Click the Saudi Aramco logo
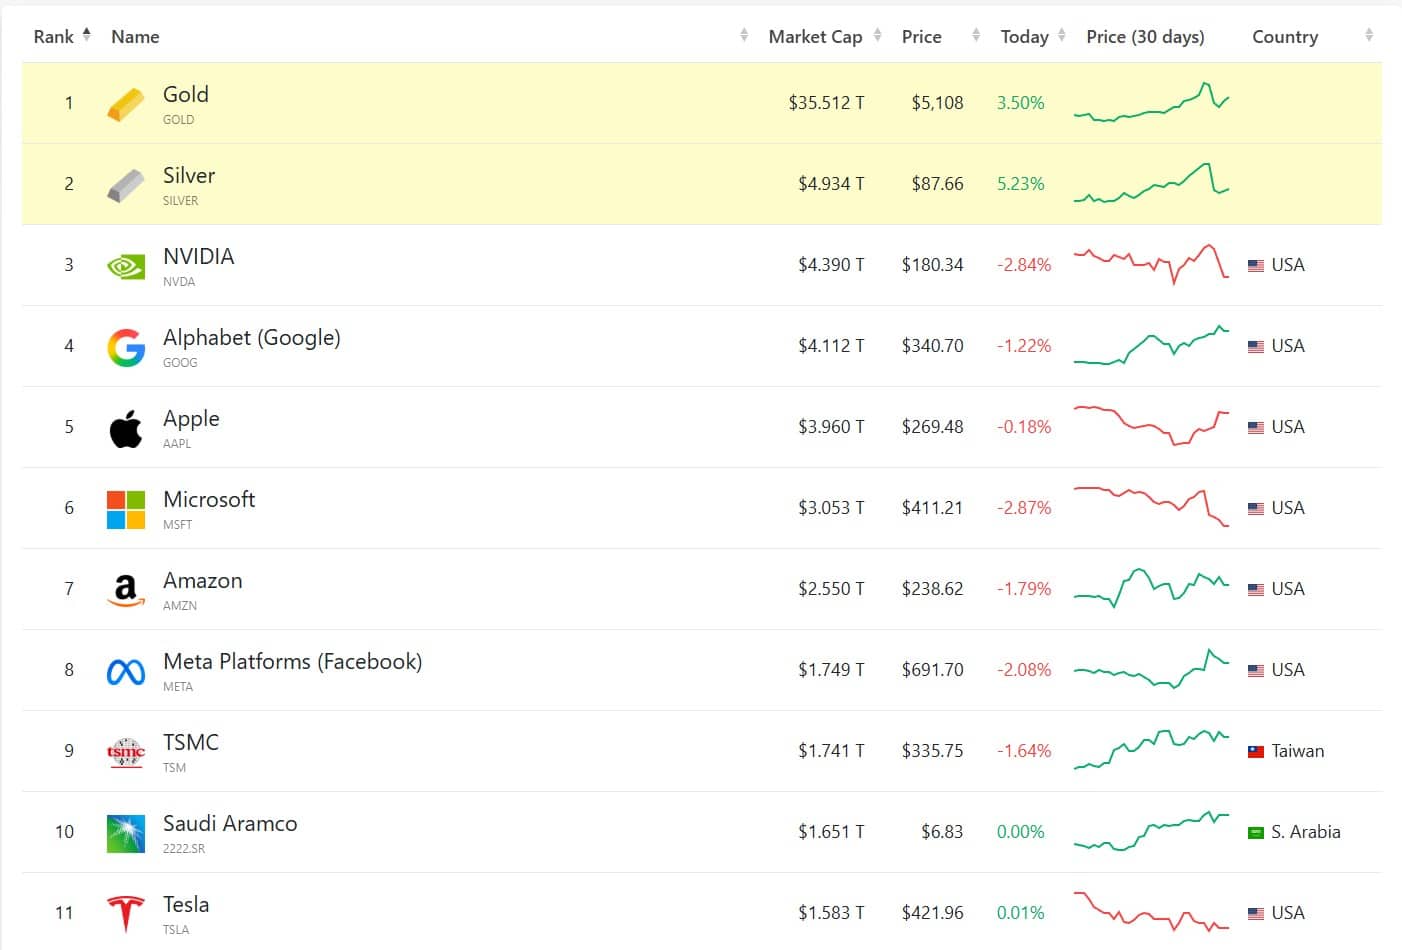 [x=126, y=833]
